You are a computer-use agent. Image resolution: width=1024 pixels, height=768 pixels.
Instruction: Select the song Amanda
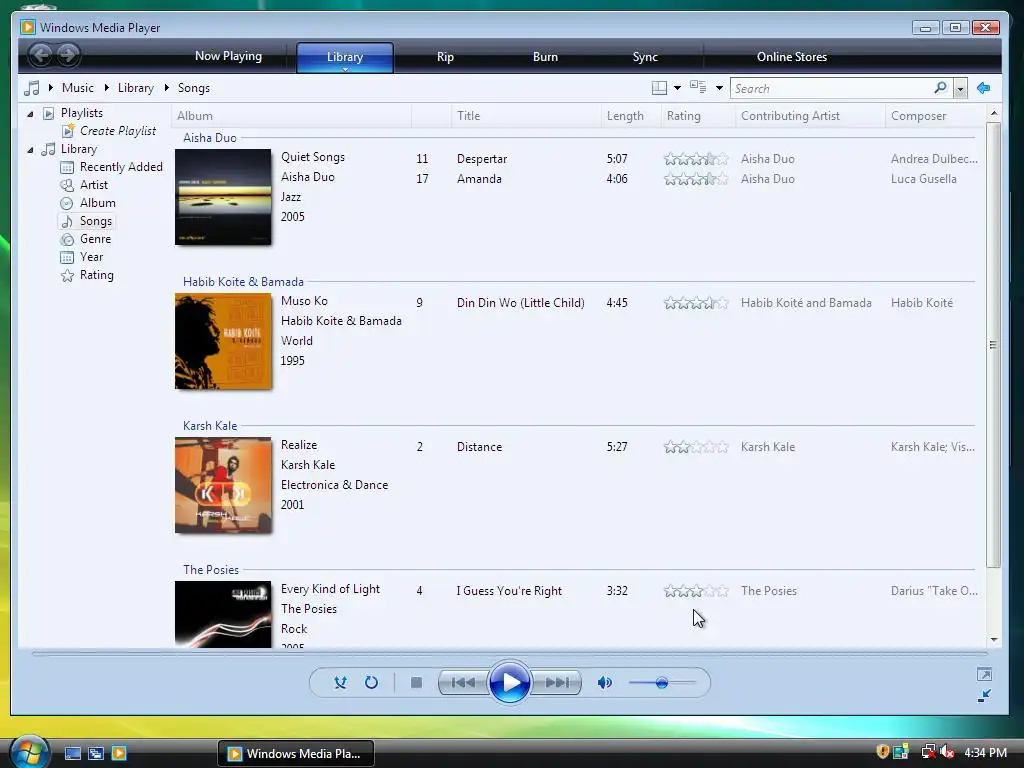(x=479, y=179)
